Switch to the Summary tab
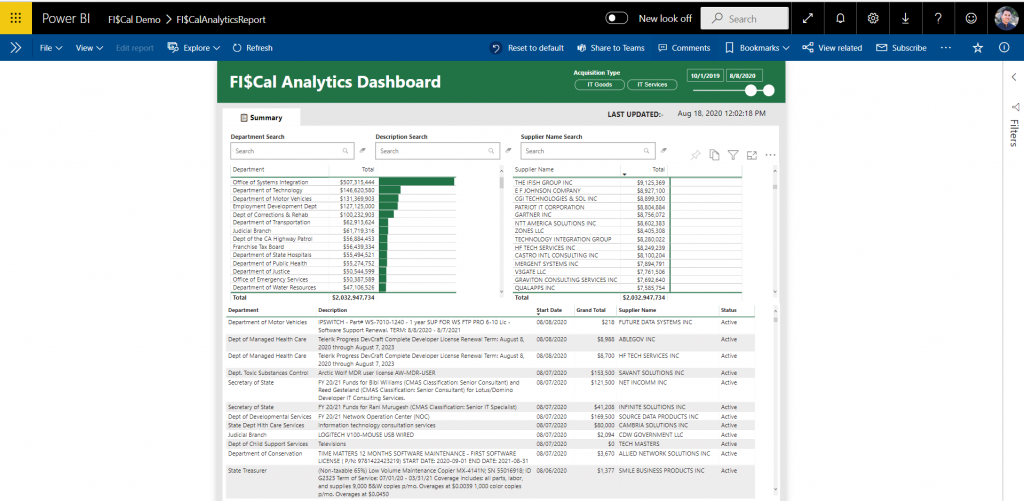Screen dimensions: 1024x501 pyautogui.click(x=261, y=118)
